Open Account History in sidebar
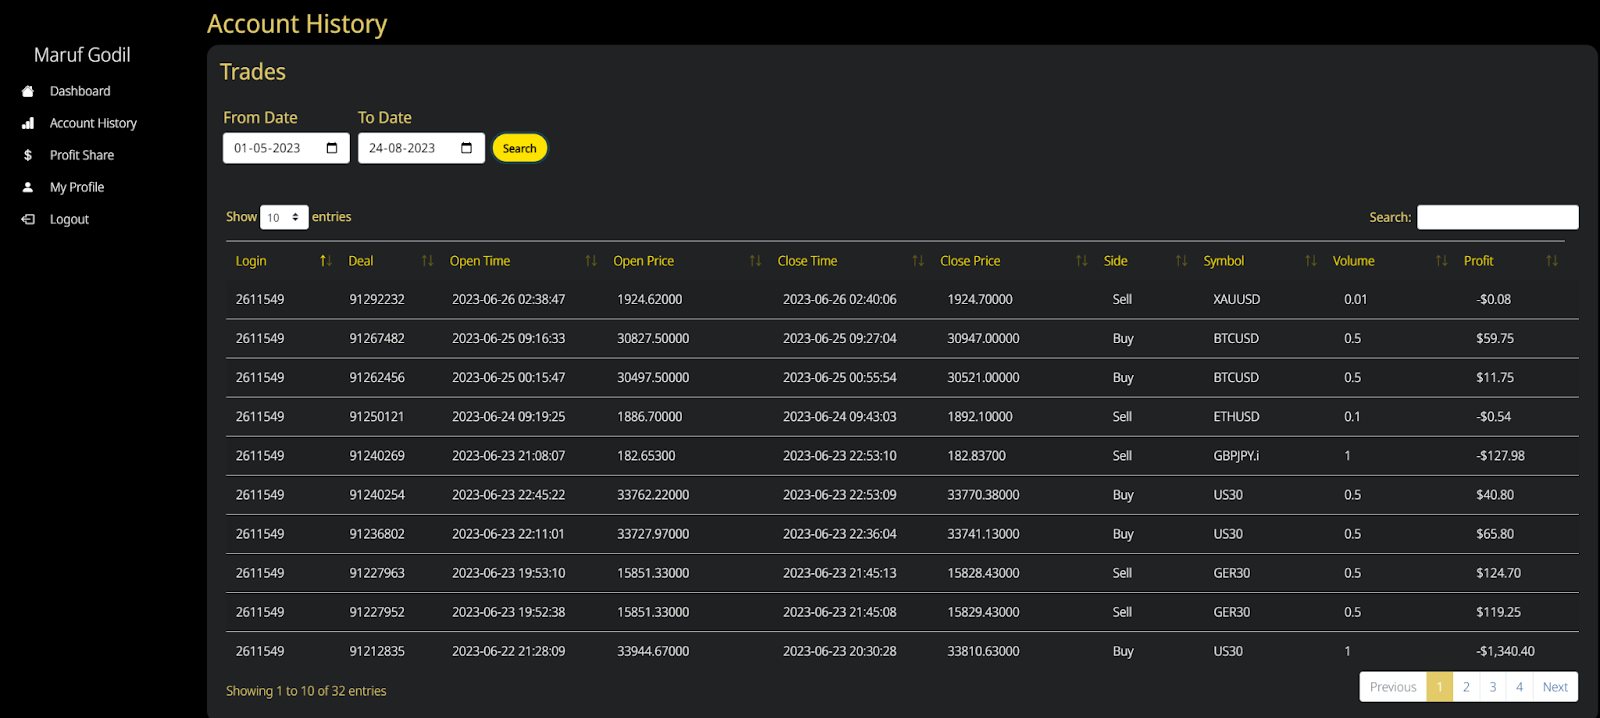Screen dimensions: 1600x718 (93, 123)
